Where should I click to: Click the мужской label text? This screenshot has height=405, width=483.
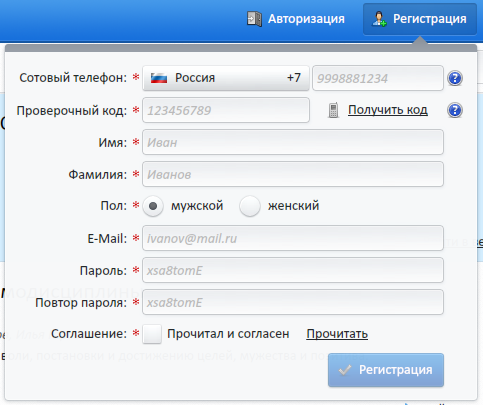(x=197, y=206)
